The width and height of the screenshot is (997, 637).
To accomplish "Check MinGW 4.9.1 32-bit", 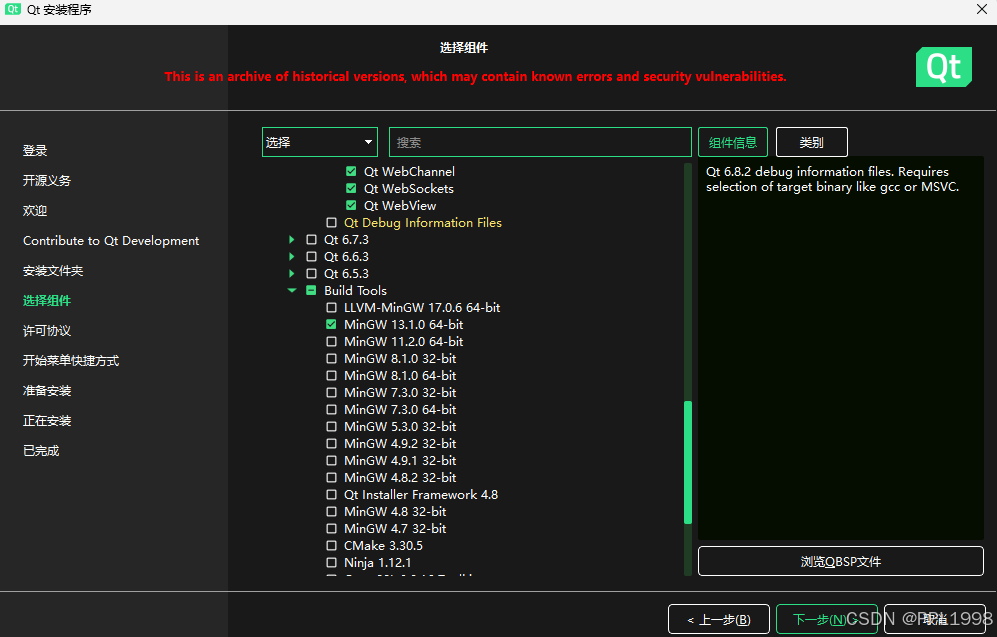I will click(x=331, y=460).
